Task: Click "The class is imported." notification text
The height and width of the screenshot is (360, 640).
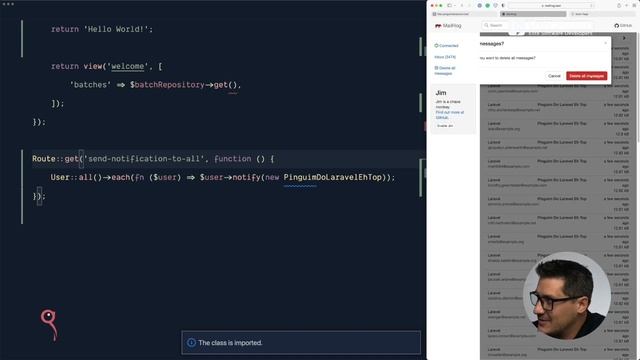Action: pos(230,343)
